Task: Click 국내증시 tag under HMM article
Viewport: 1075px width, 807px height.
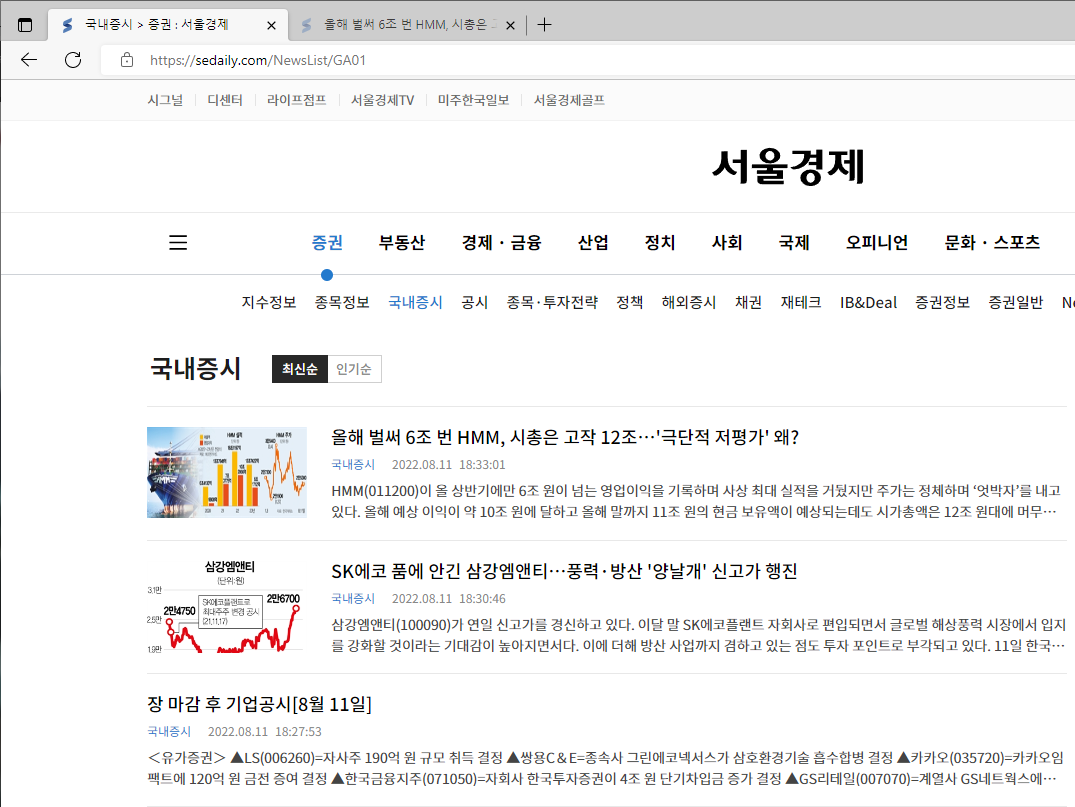Action: (x=353, y=464)
